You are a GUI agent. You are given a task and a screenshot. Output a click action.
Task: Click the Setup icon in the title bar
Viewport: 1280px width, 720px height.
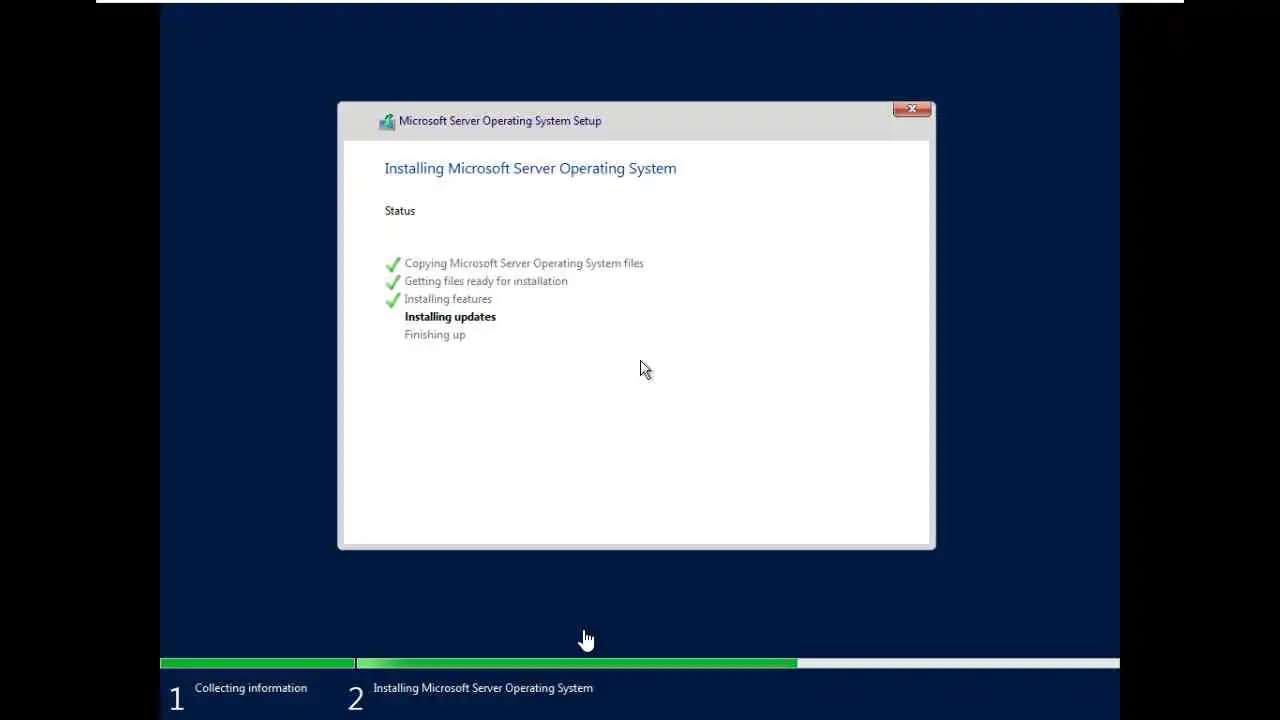coord(387,122)
